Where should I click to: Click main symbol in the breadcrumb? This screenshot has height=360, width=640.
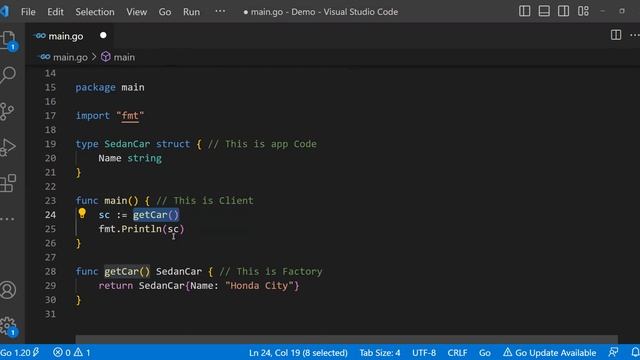pos(124,57)
